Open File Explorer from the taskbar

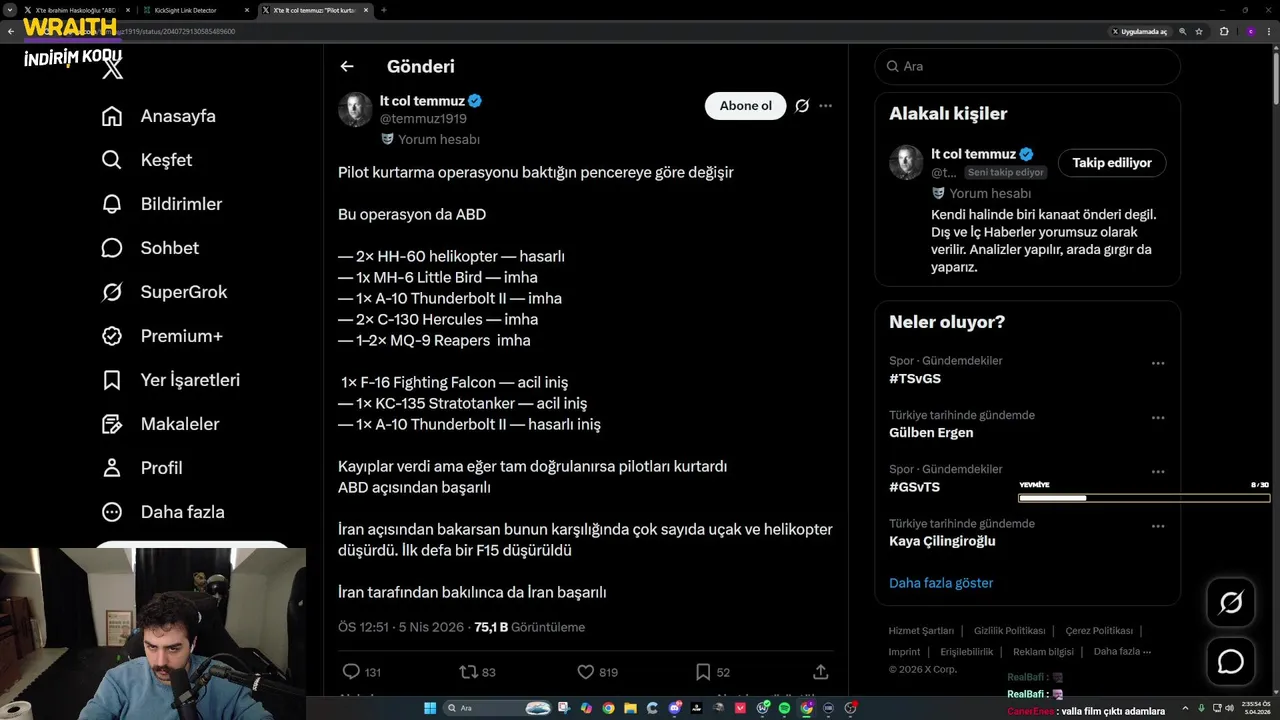click(x=631, y=708)
